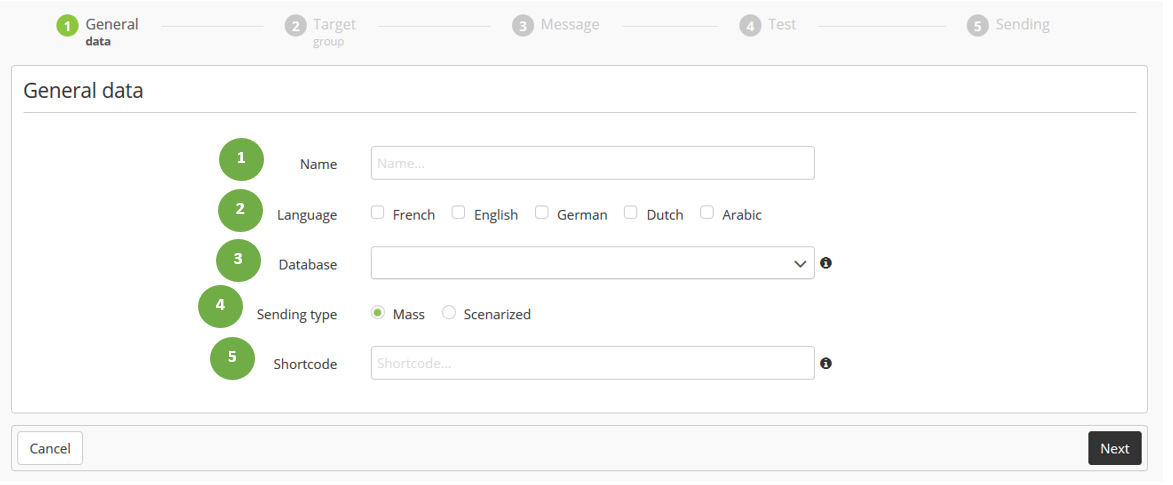The height and width of the screenshot is (485, 1173).
Task: Select the Mass sending type
Action: tap(378, 313)
